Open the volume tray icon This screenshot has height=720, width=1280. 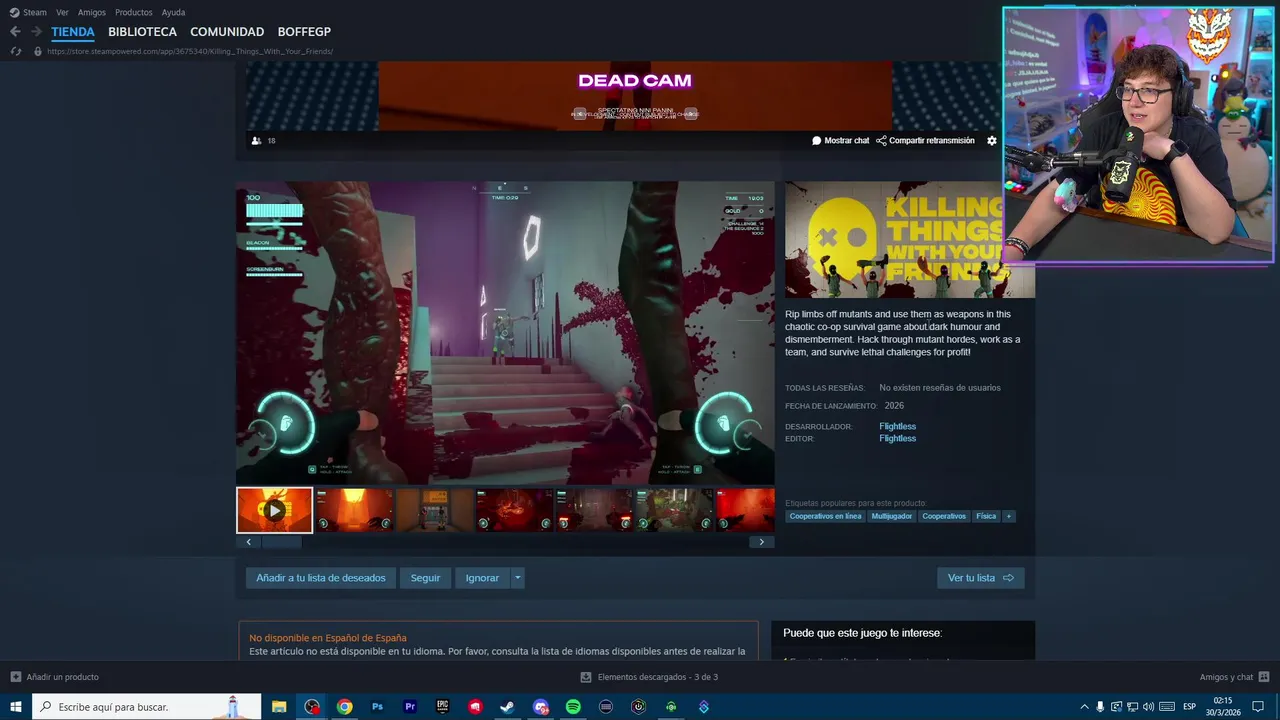[x=1148, y=707]
